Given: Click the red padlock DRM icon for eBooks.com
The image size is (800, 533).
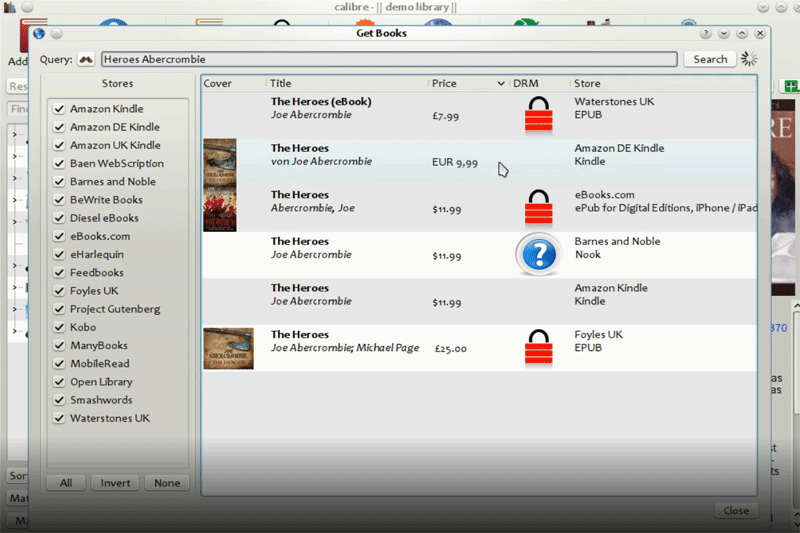Looking at the screenshot, I should [538, 209].
